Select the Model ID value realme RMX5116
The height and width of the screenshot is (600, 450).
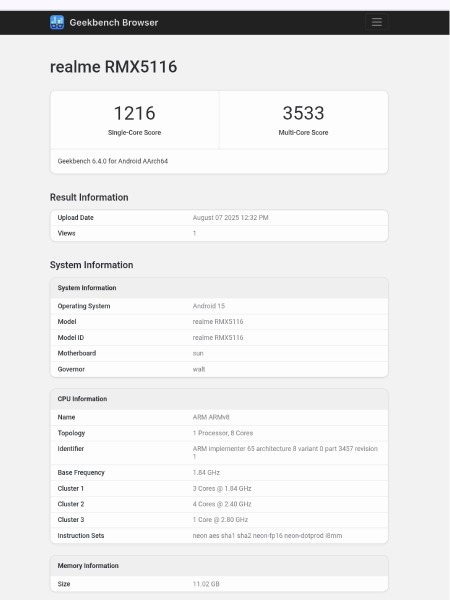point(218,338)
